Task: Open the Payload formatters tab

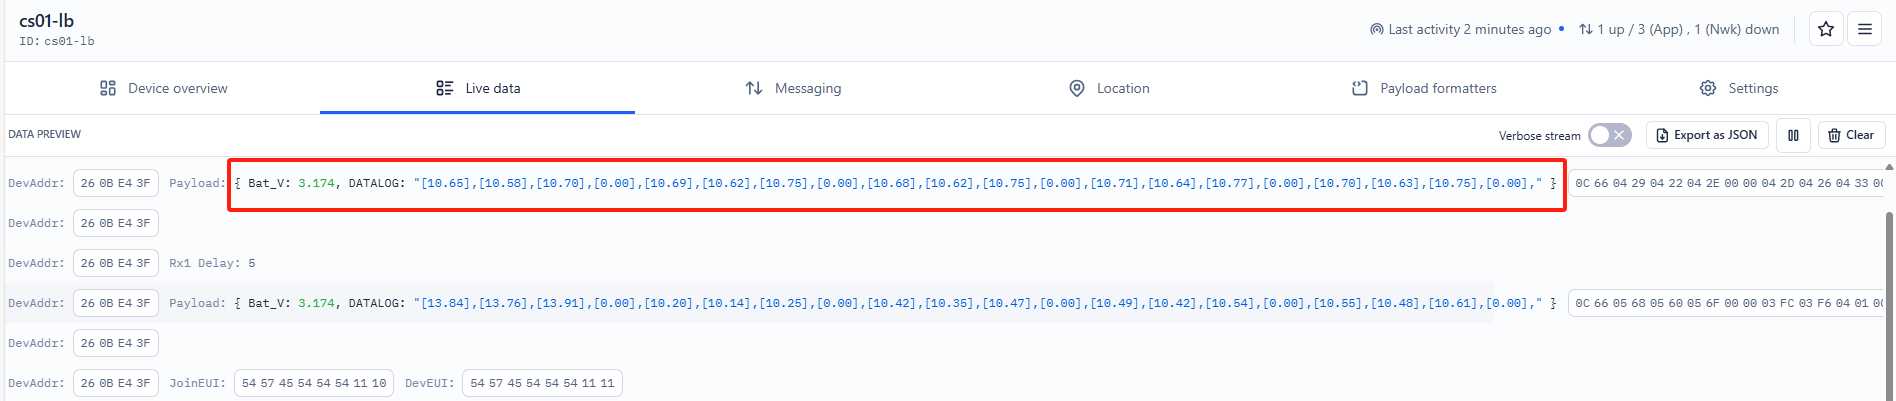Action: (1424, 88)
